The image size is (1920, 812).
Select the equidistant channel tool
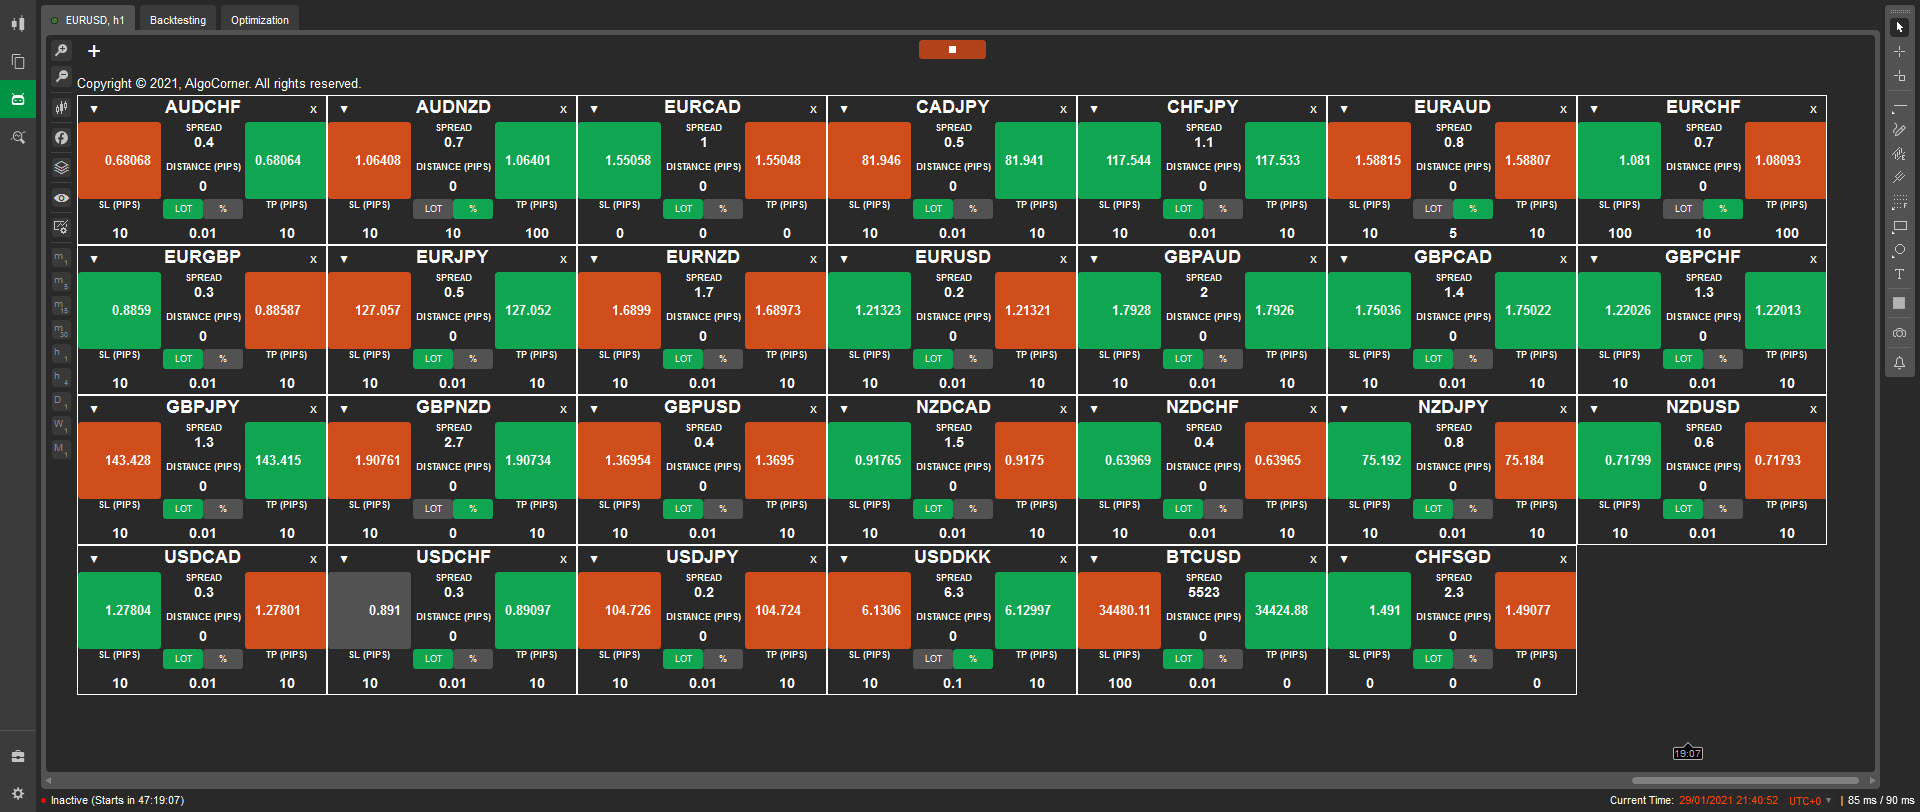1899,153
